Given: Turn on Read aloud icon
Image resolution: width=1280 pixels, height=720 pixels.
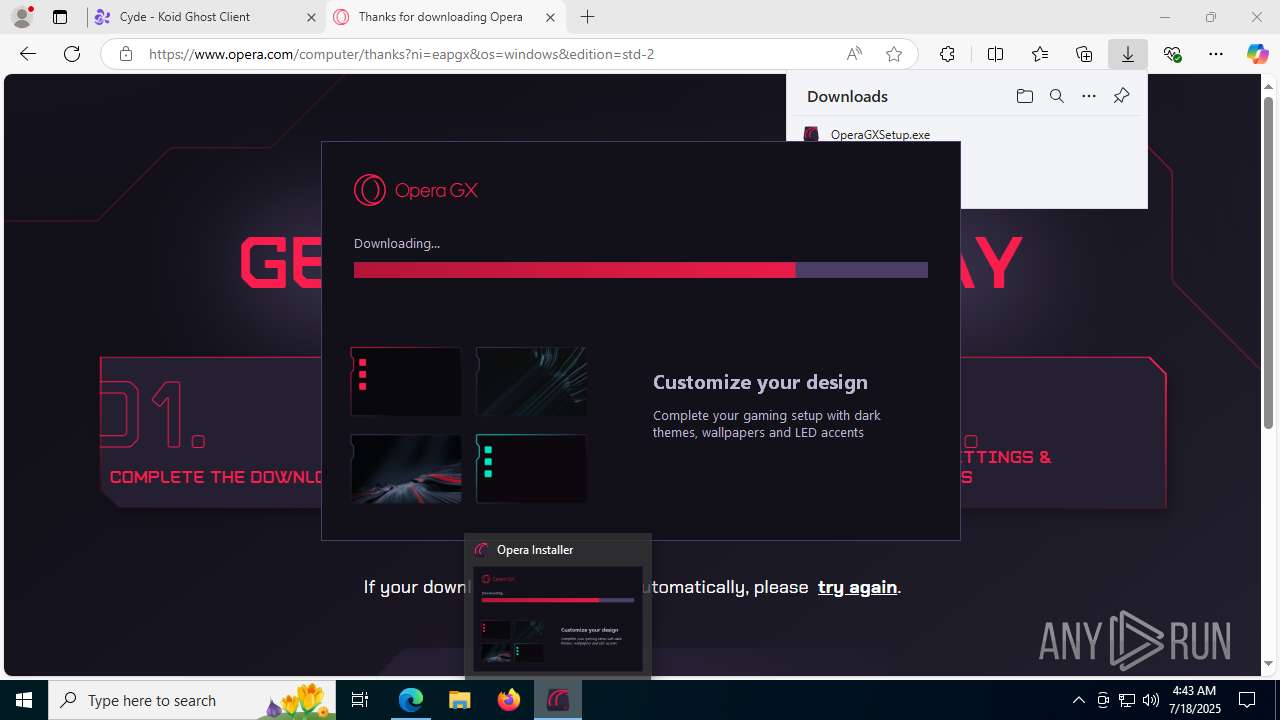Looking at the screenshot, I should pos(854,54).
